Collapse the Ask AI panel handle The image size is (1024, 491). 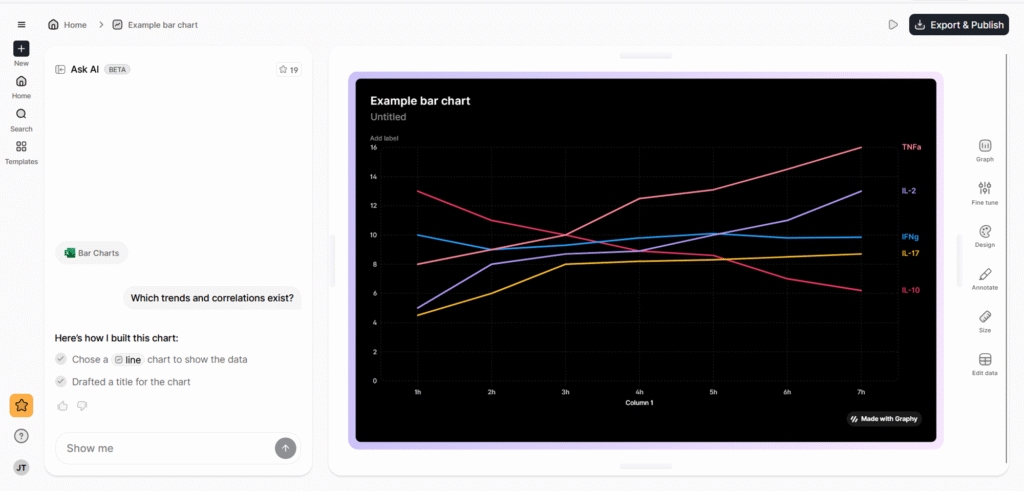[x=331, y=260]
